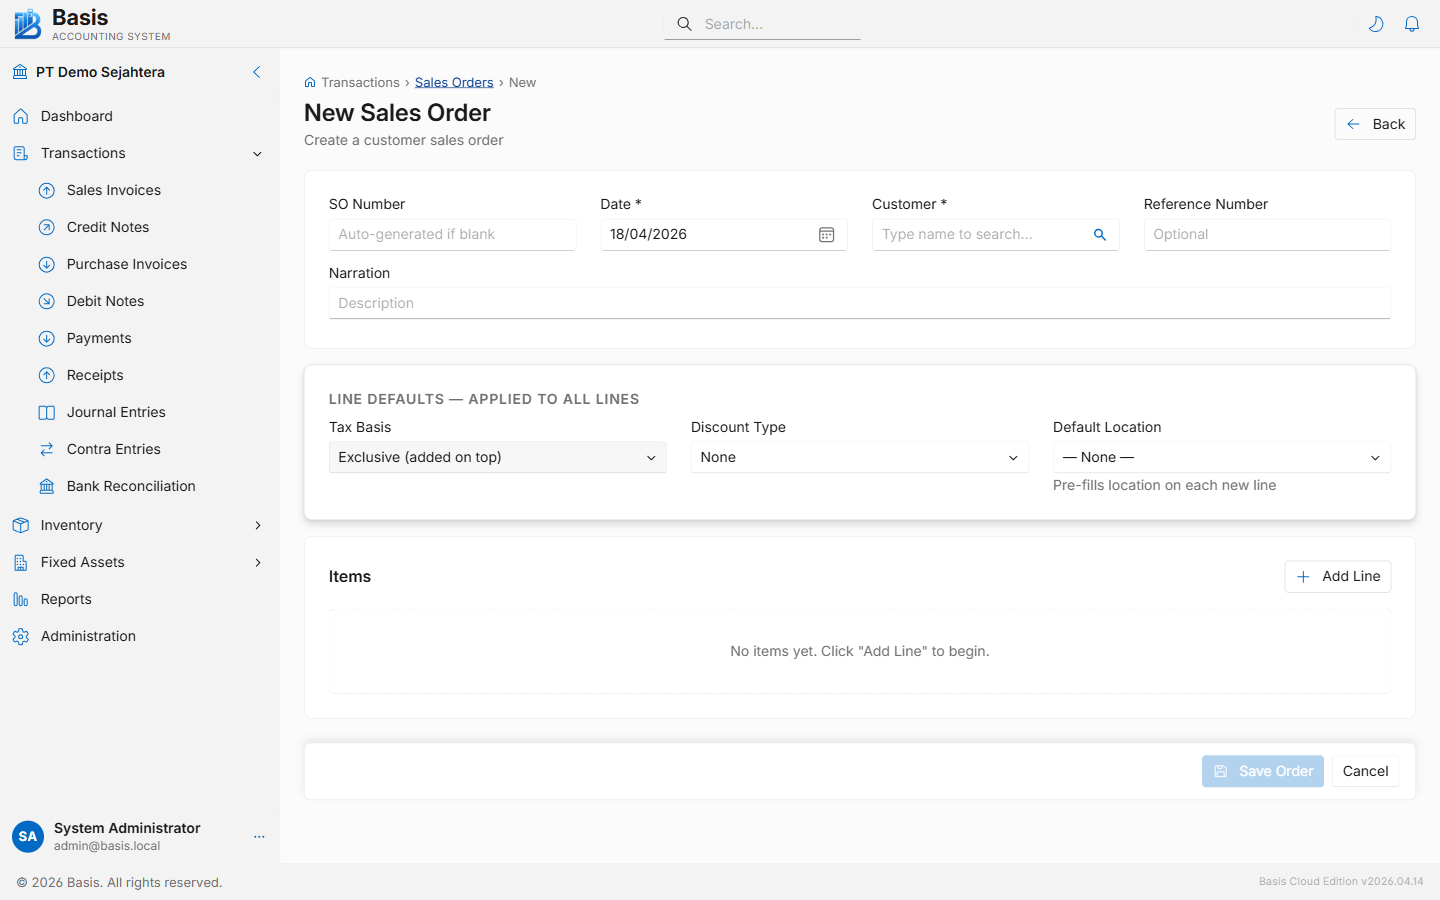Open the Tax Basis dropdown
Screen dimensions: 1440x900
(497, 457)
